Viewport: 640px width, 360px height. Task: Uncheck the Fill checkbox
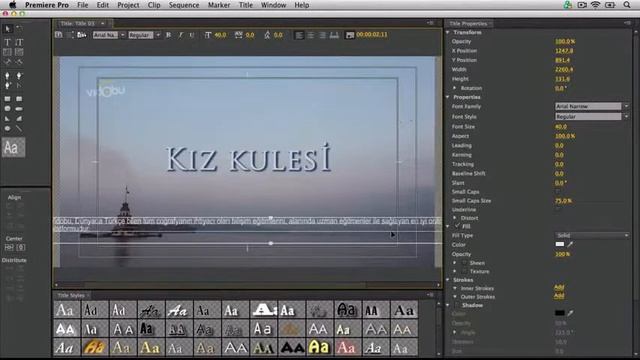pos(457,226)
